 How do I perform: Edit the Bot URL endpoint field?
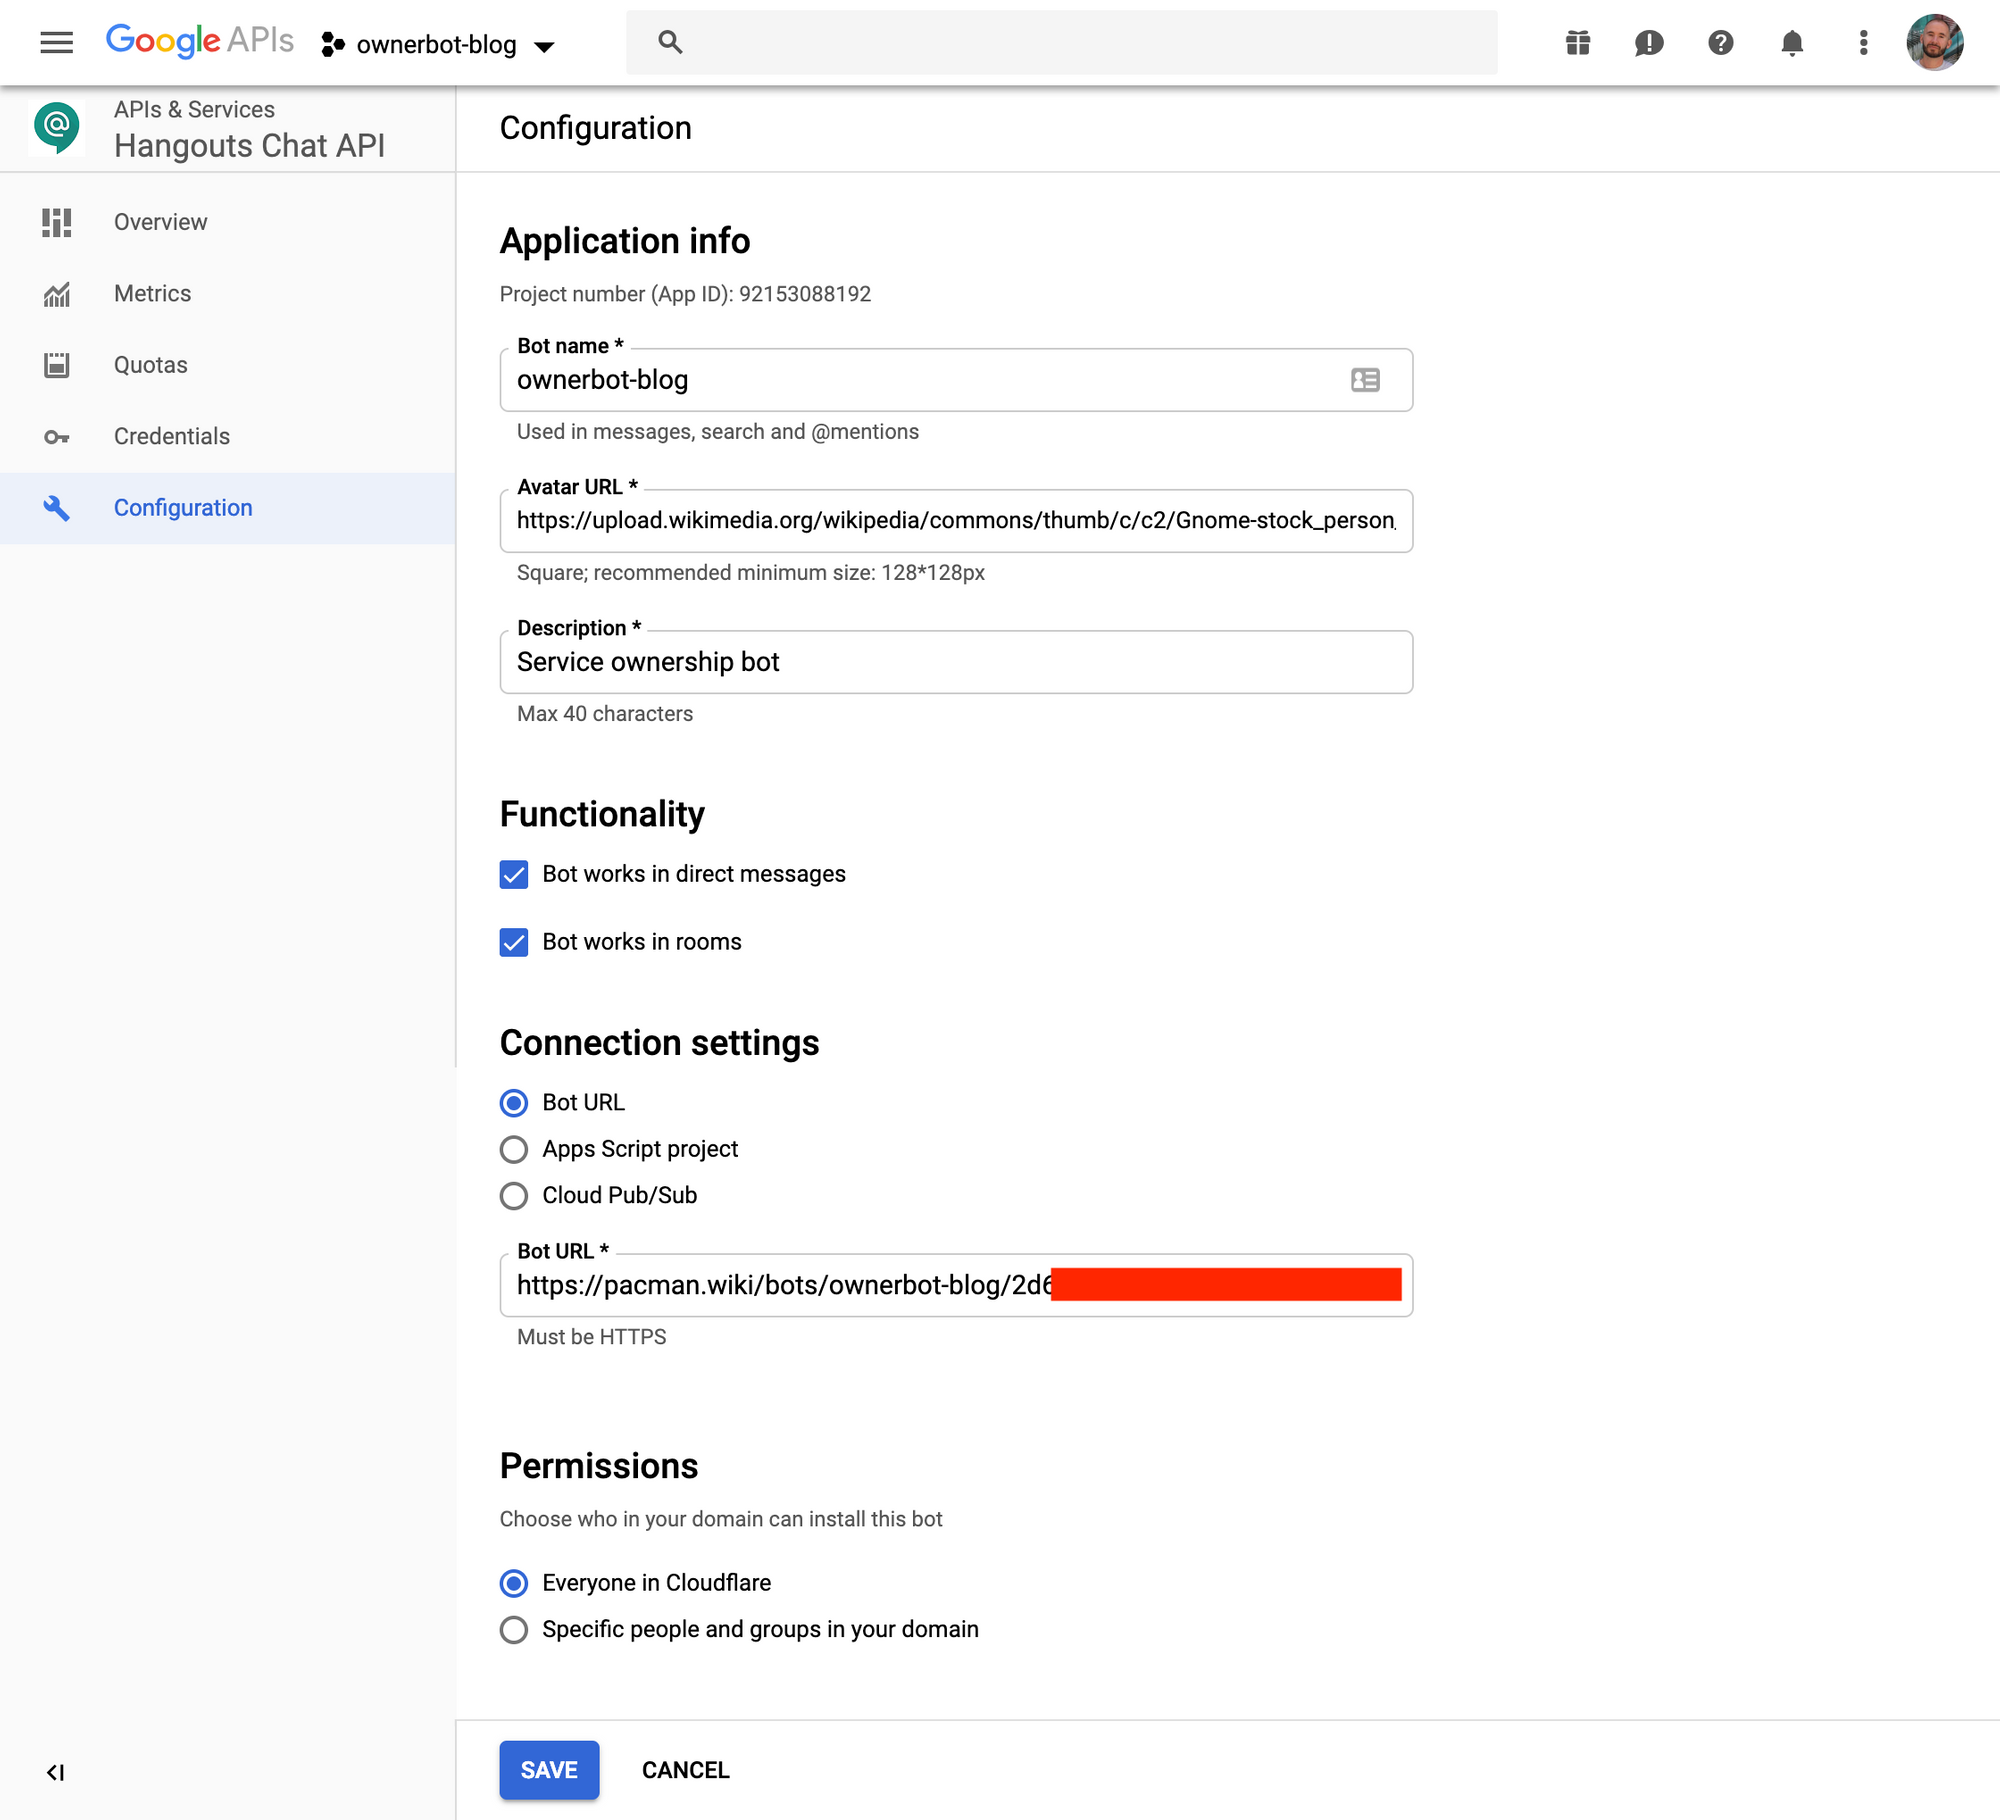[x=956, y=1286]
